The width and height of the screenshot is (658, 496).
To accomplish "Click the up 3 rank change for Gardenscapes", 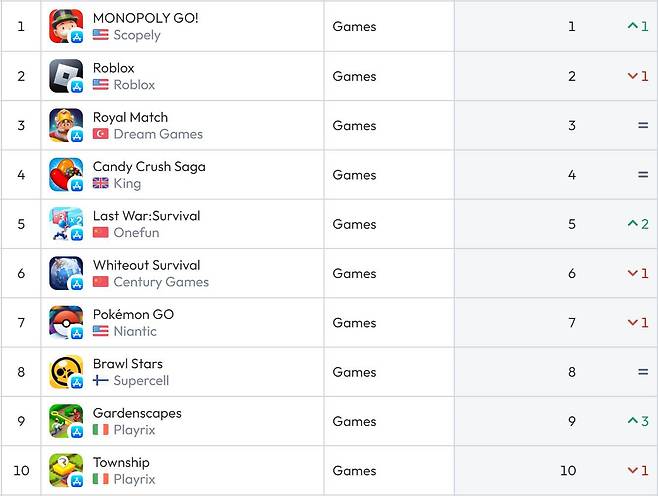I will pos(638,421).
